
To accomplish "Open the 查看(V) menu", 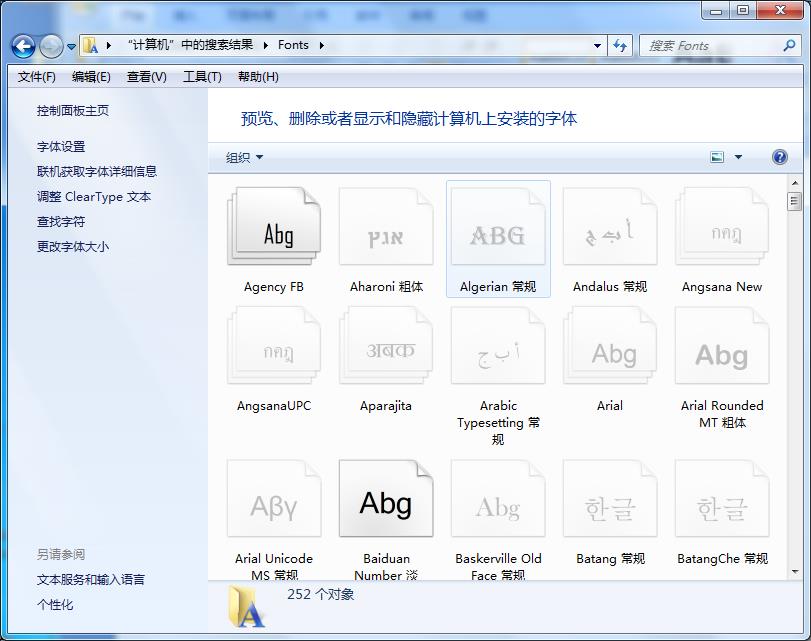I will point(147,77).
